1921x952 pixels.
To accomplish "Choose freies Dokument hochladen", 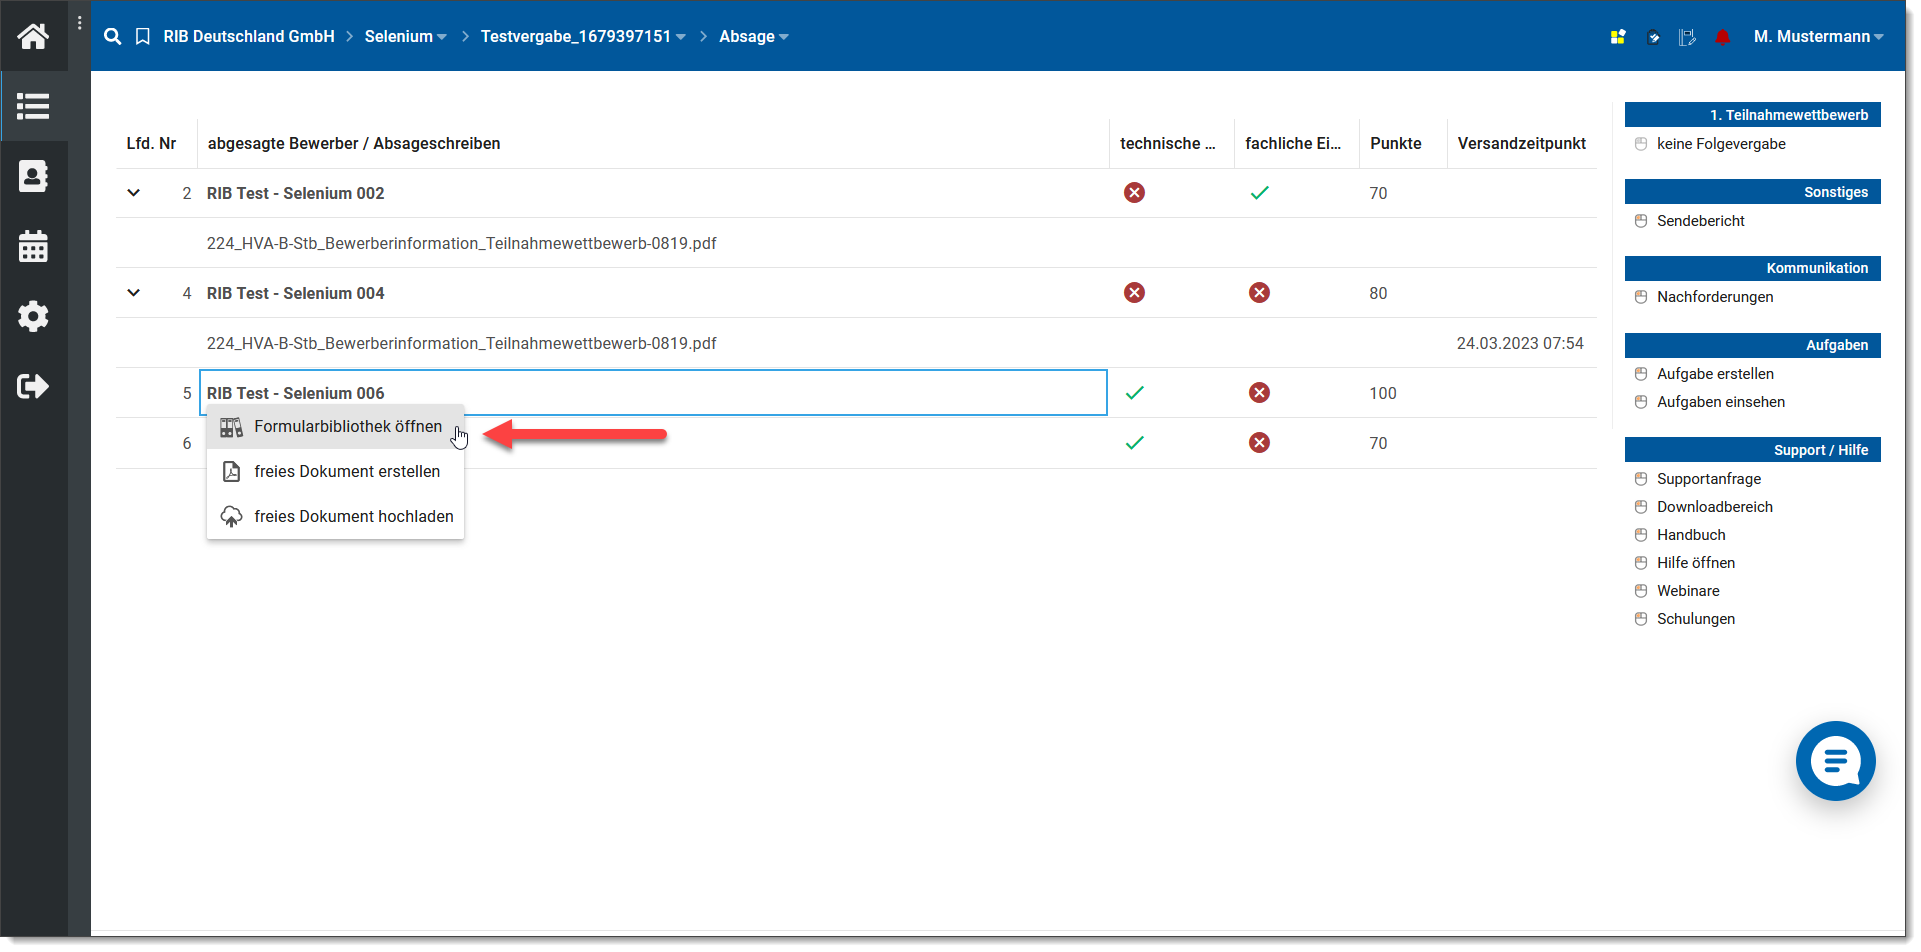I will tap(353, 517).
